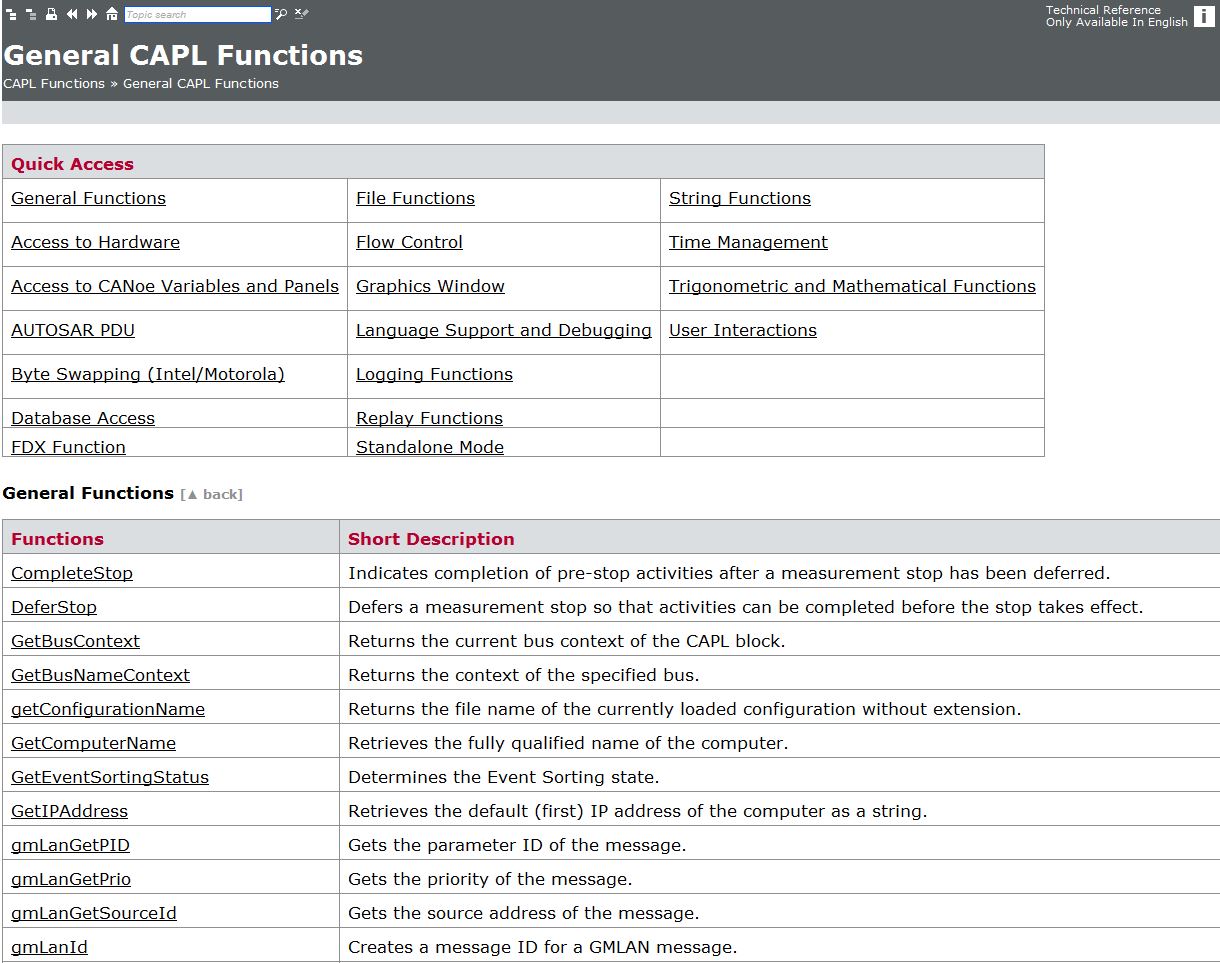Go to Trigonometric and Mathematical Functions

pyautogui.click(x=852, y=287)
